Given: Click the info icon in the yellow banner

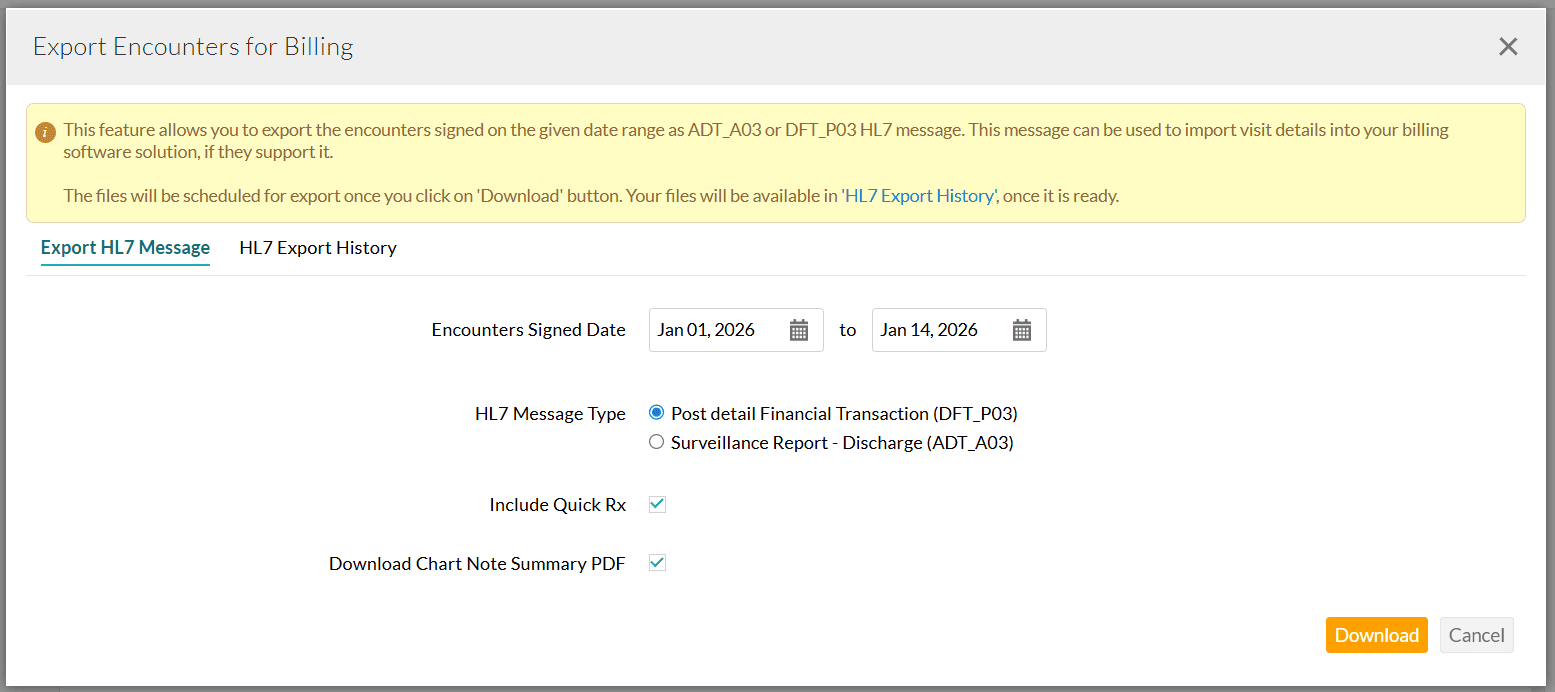Looking at the screenshot, I should (x=46, y=129).
